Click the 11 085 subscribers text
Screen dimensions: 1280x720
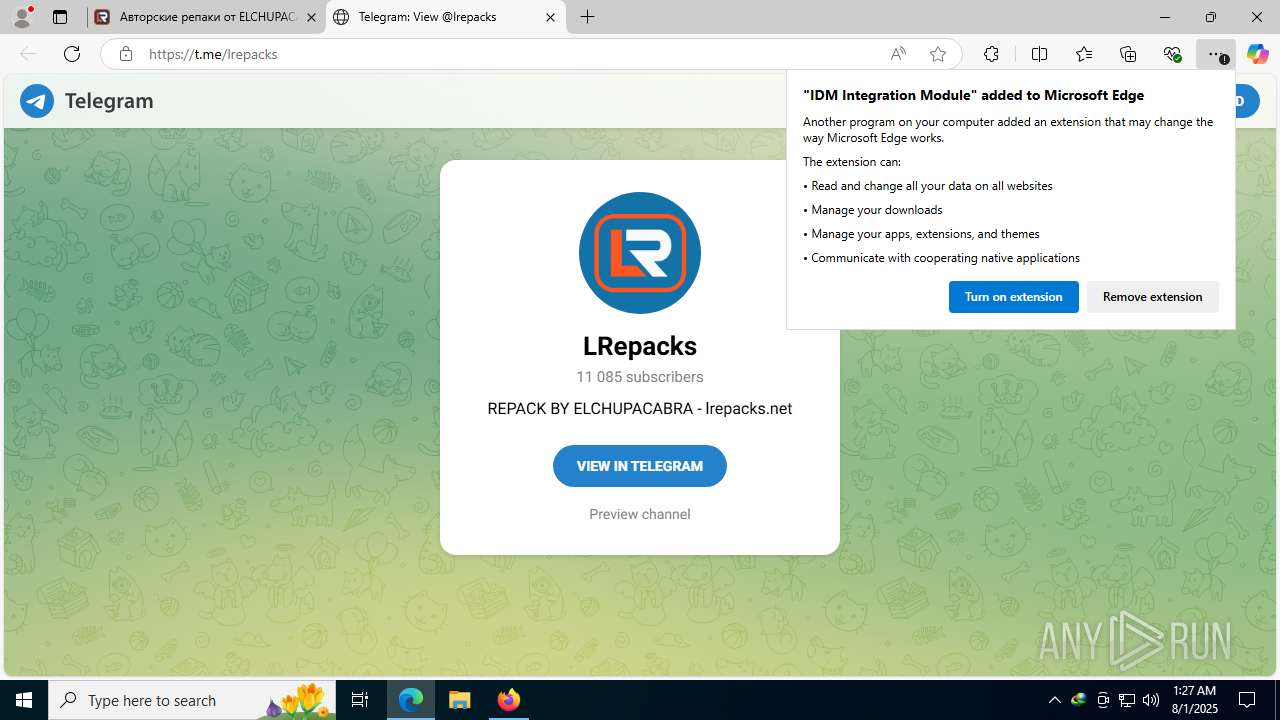click(x=640, y=377)
